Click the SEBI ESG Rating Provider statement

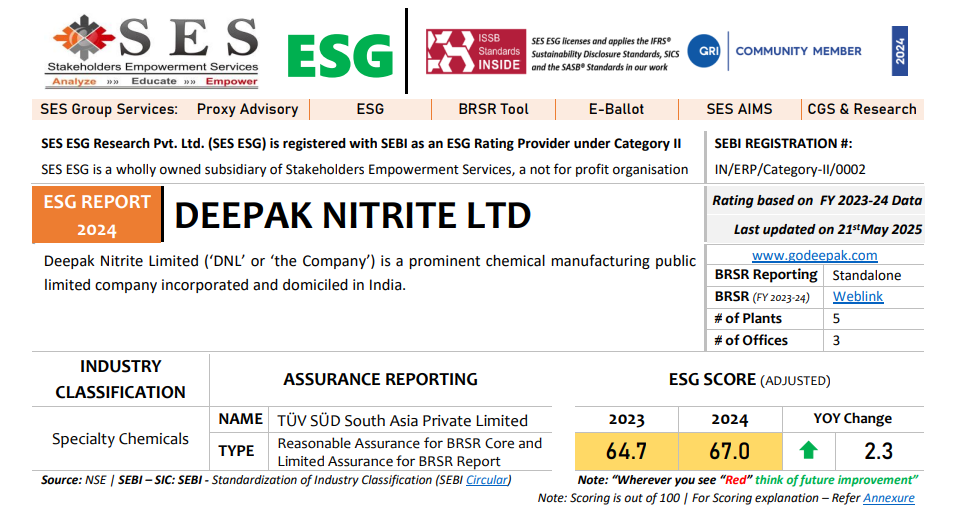click(x=361, y=143)
